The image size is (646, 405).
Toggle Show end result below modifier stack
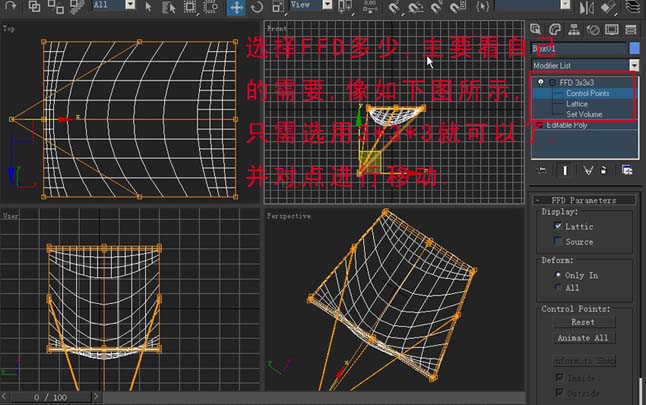(x=565, y=170)
